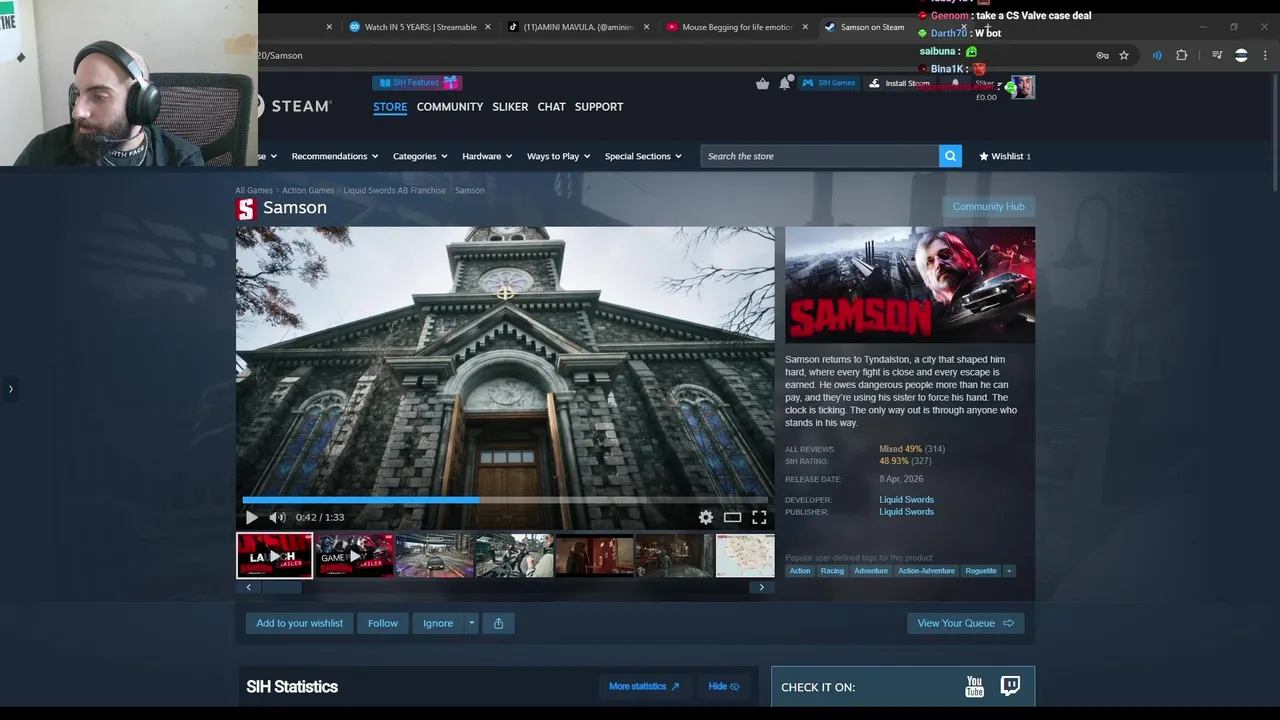Toggle theater mode for the video
Screen dimensions: 1280x720
(x=732, y=517)
